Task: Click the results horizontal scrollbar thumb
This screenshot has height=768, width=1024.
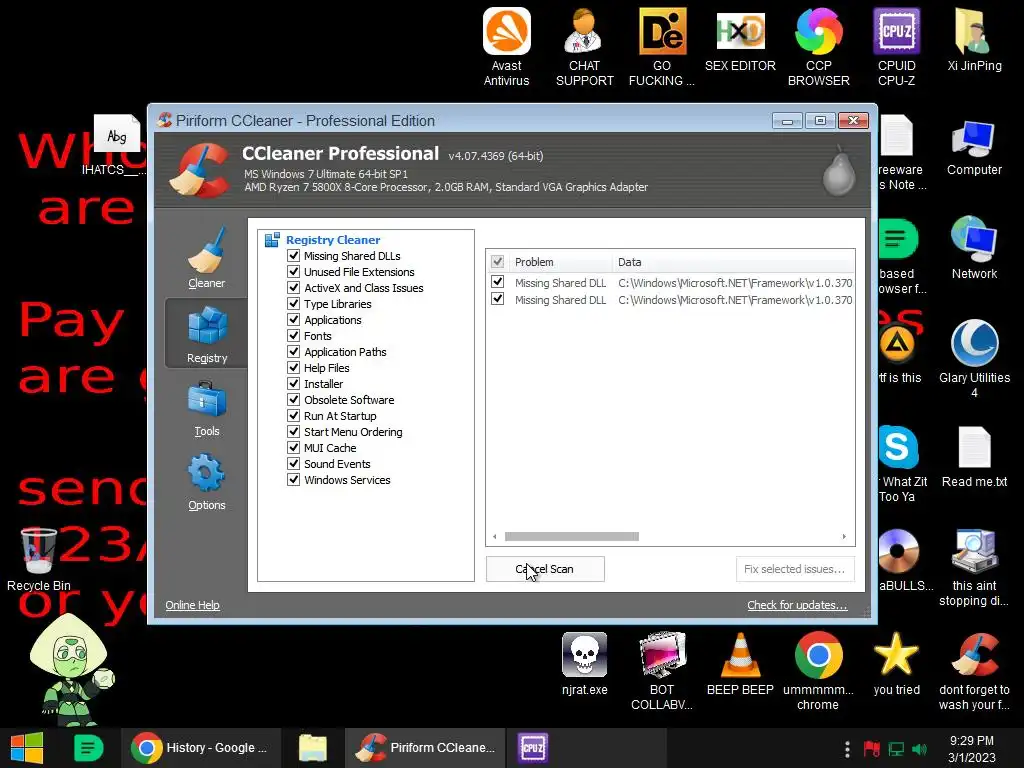Action: [571, 536]
